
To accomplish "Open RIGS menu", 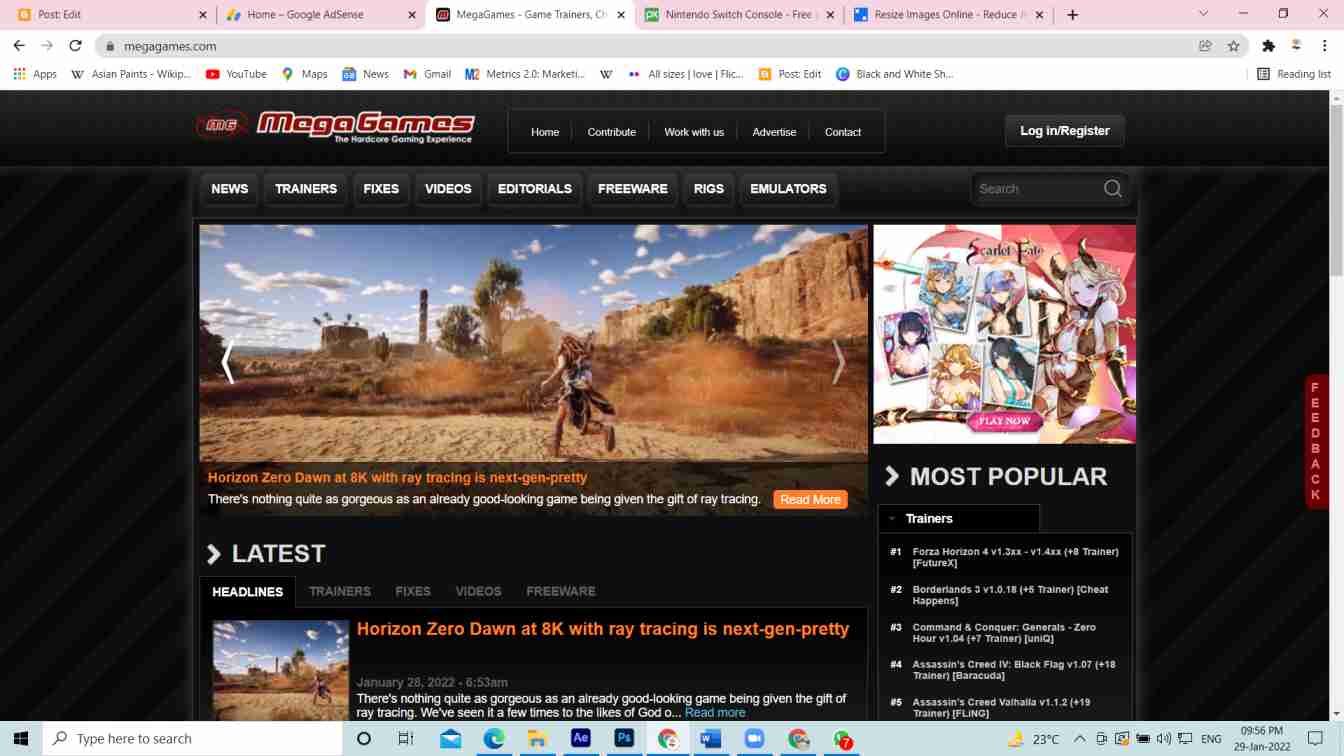I will (709, 189).
